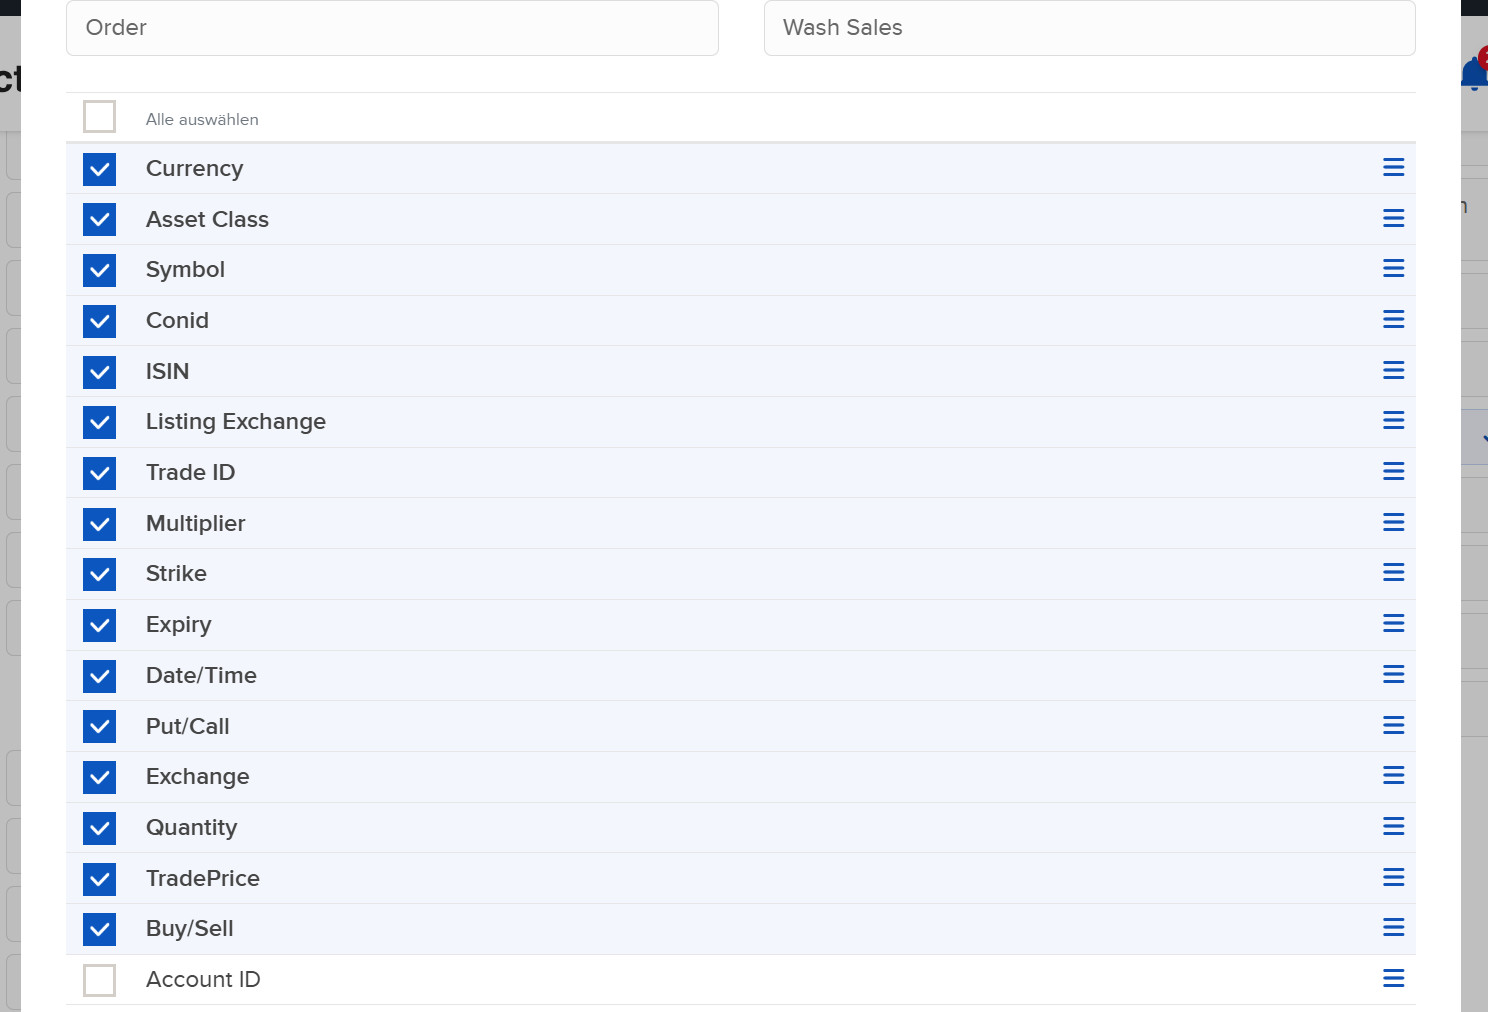Uncheck the Listing Exchange checkbox
This screenshot has width=1488, height=1012.
[x=100, y=422]
